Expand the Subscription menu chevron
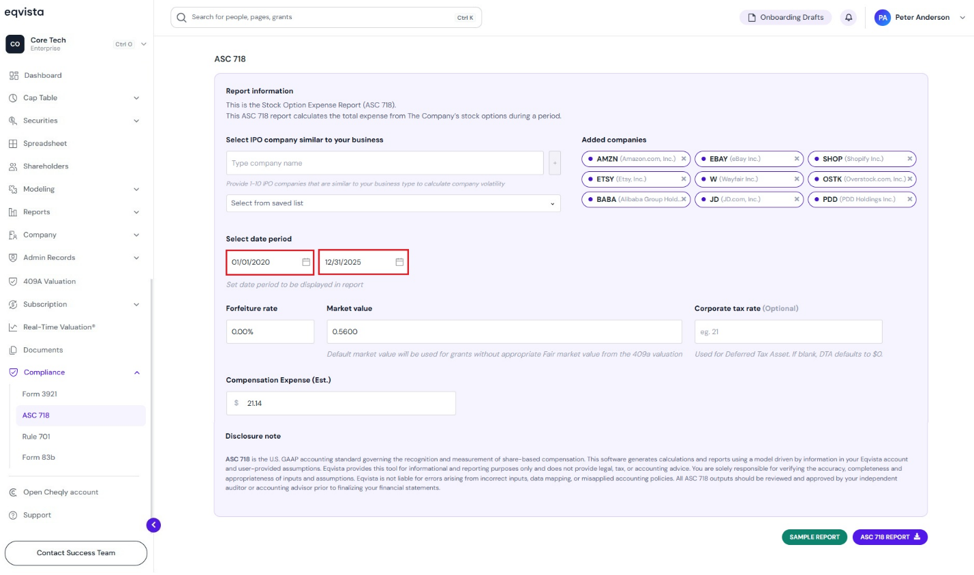The height and width of the screenshot is (575, 974). 136,305
